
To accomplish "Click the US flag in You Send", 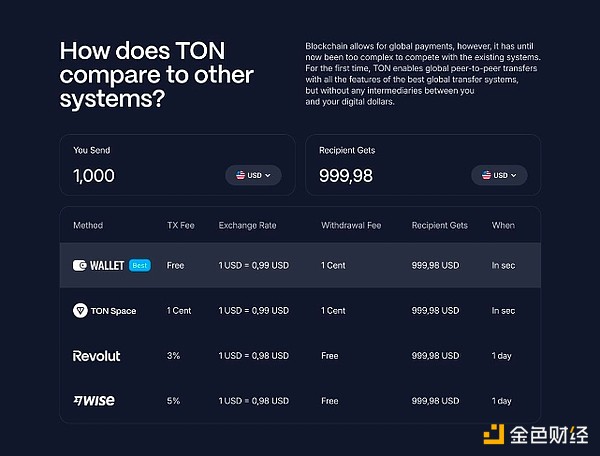I will point(240,175).
